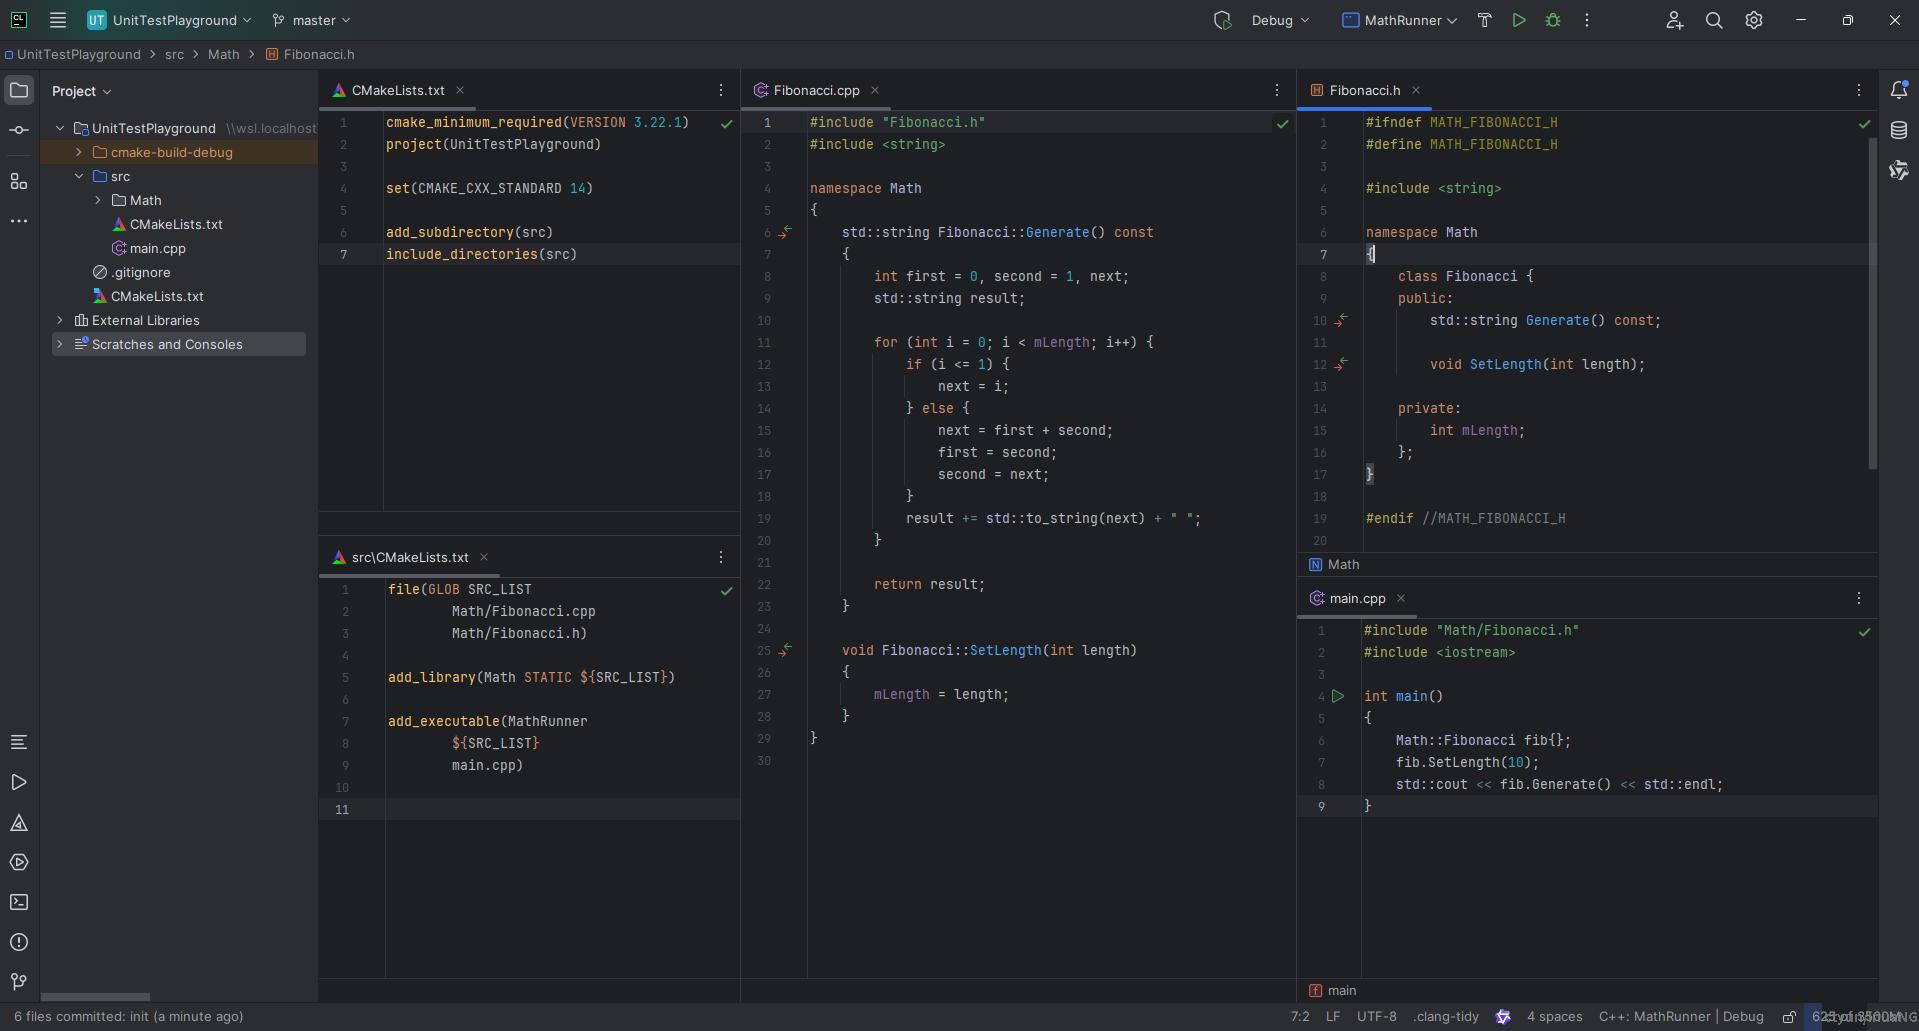This screenshot has height=1031, width=1919.
Task: Open IDE settings gear
Action: click(x=1754, y=20)
